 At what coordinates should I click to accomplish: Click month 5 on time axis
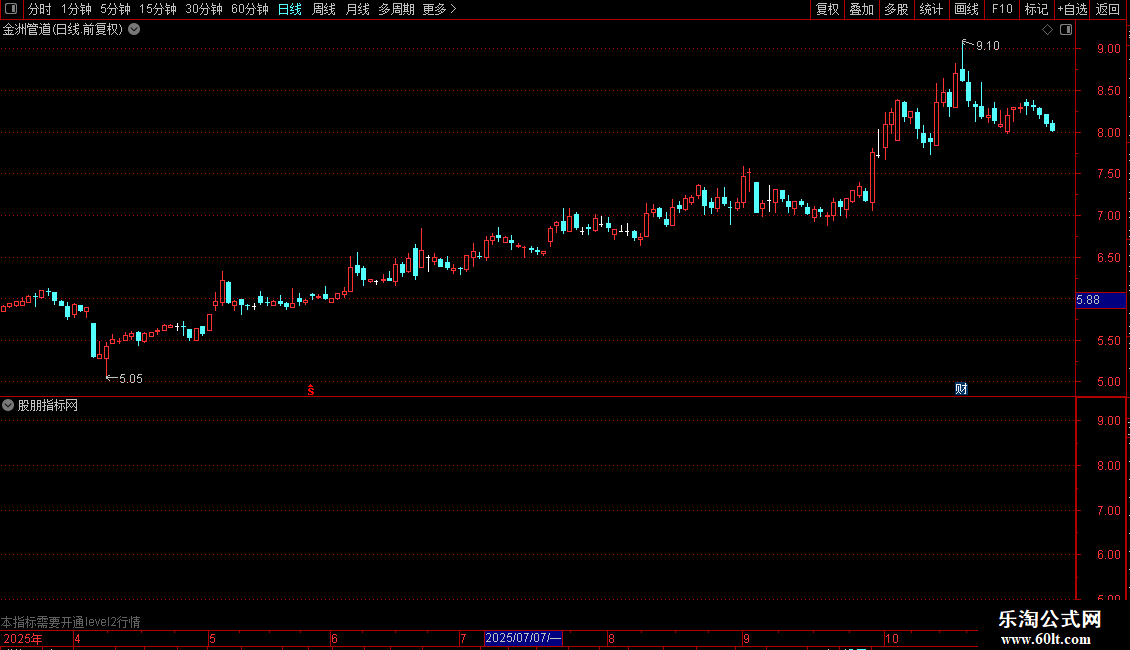coord(212,638)
